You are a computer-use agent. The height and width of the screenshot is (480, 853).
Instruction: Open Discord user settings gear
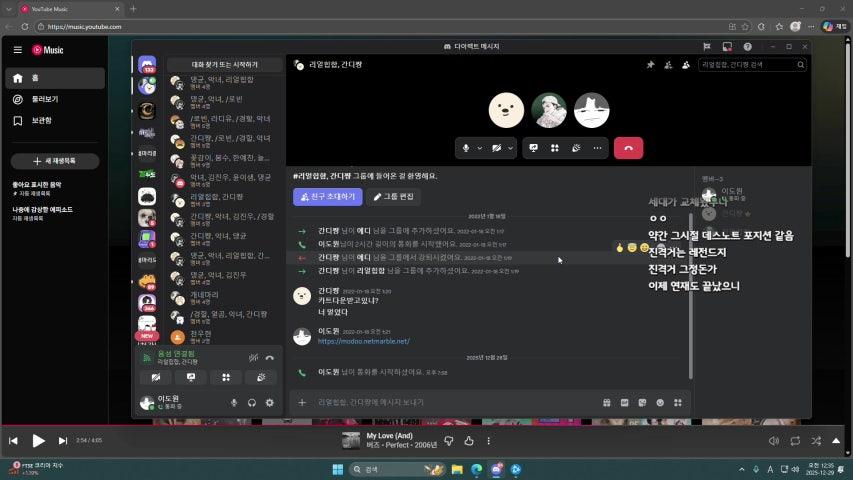270,403
